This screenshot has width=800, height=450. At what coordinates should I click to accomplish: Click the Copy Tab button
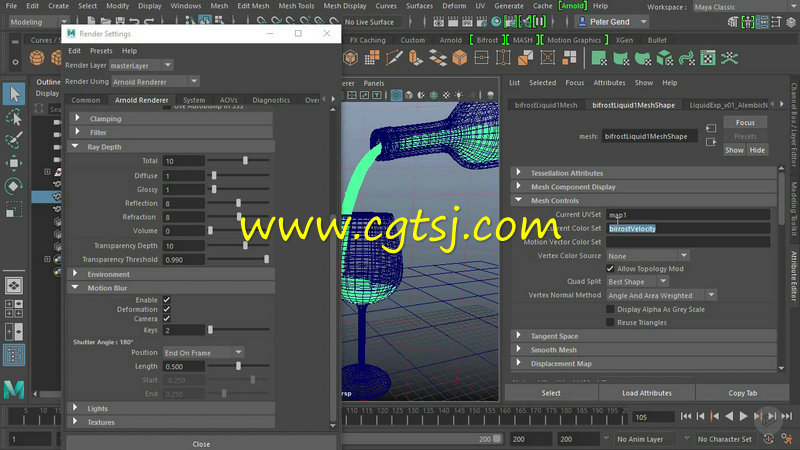tap(742, 393)
